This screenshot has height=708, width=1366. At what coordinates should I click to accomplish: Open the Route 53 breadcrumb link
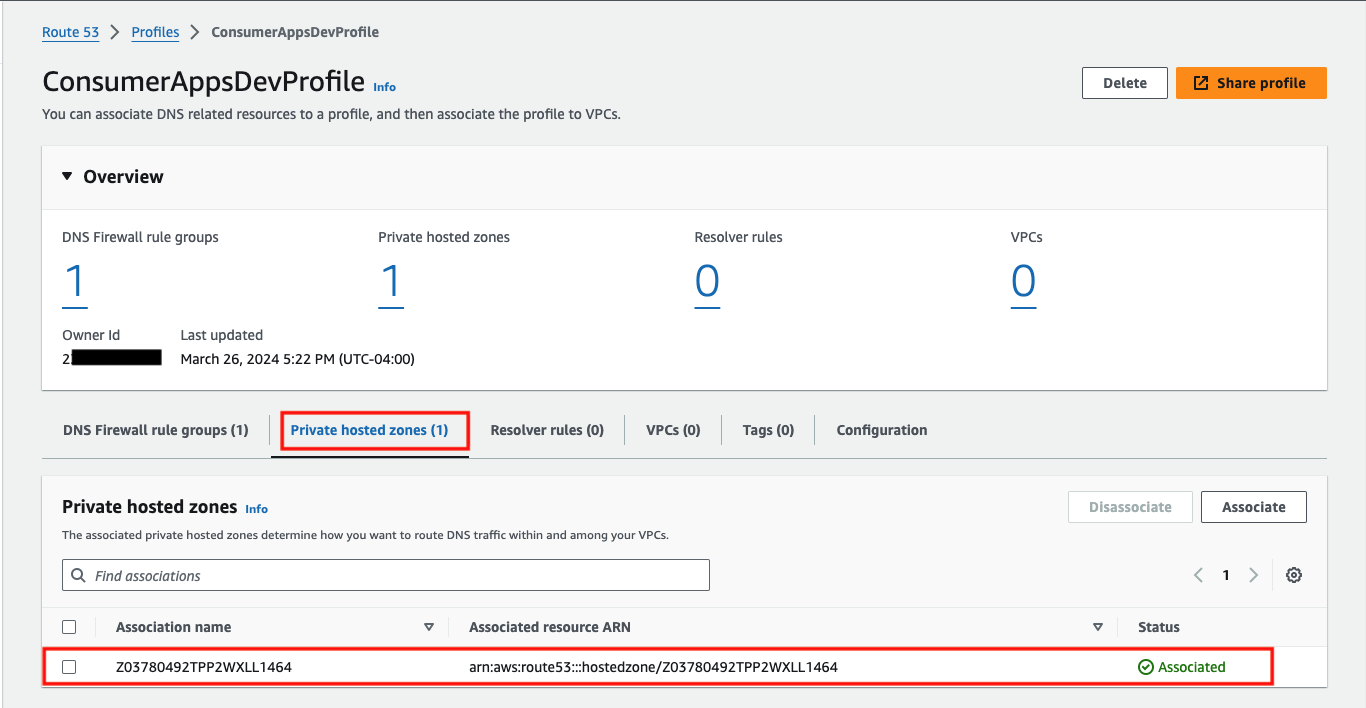[x=70, y=32]
